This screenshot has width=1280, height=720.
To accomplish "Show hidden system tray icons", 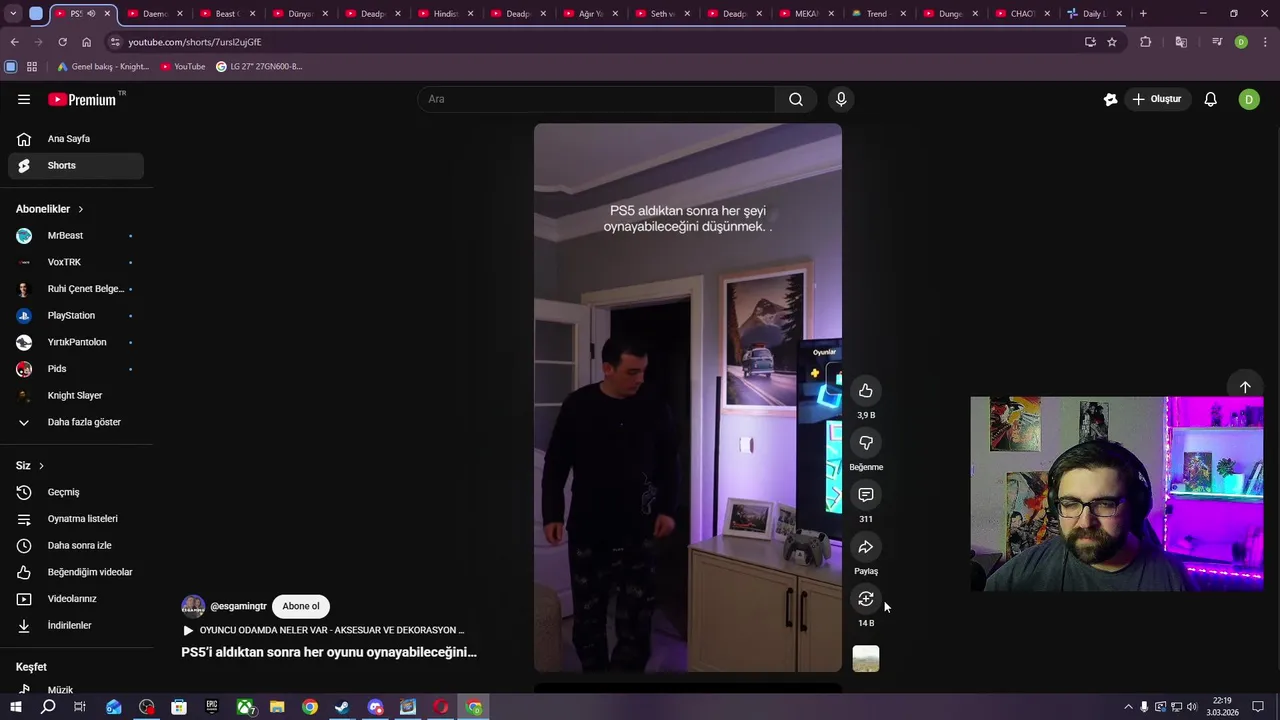I will click(1128, 707).
